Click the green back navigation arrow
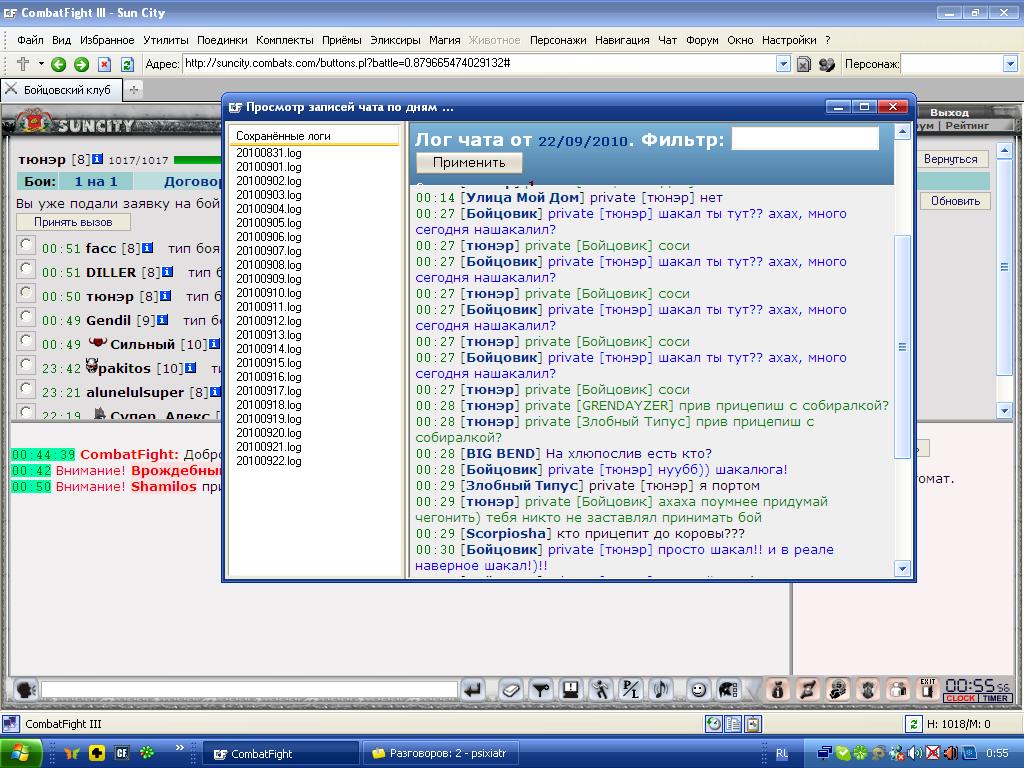Screen dimensions: 1024x768 coord(59,64)
